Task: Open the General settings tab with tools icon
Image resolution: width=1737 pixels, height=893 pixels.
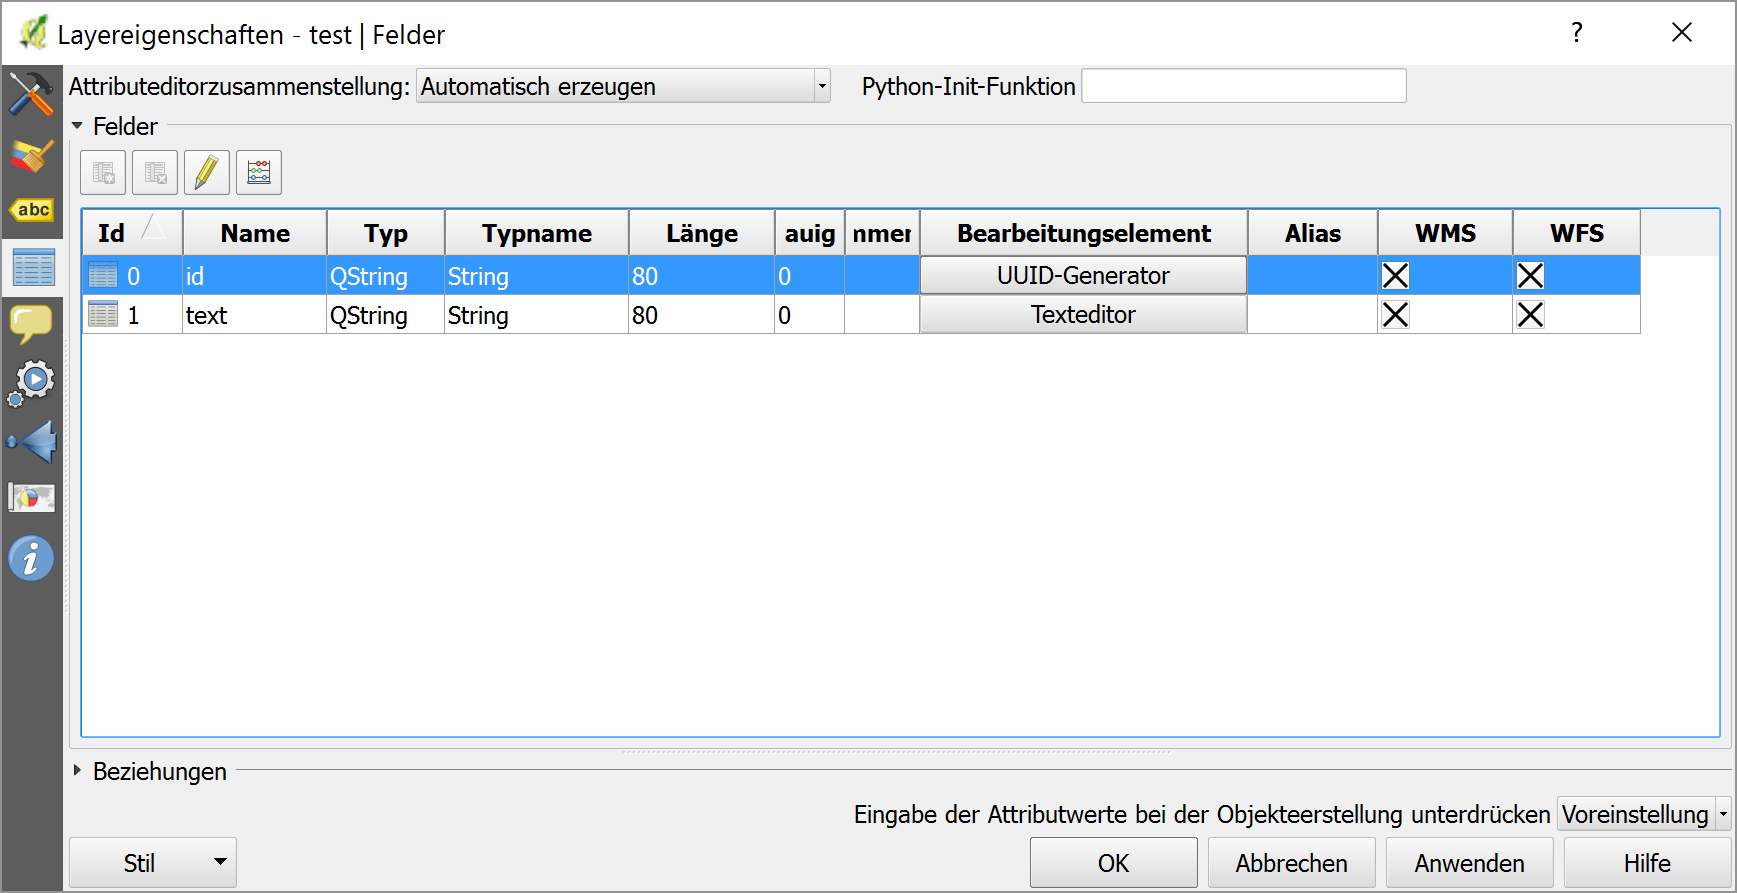Action: [x=31, y=94]
